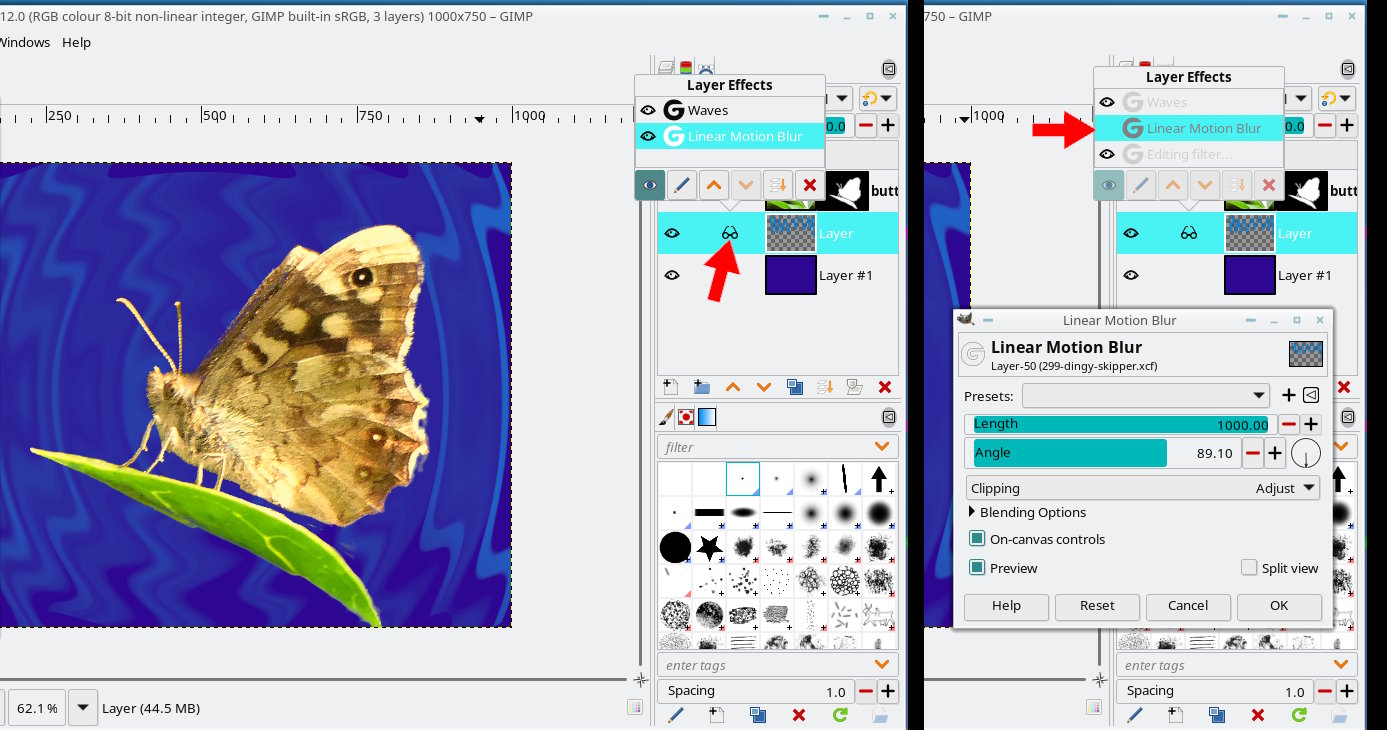1387x730 pixels.
Task: Duplicate the layer in left window
Action: 795,387
